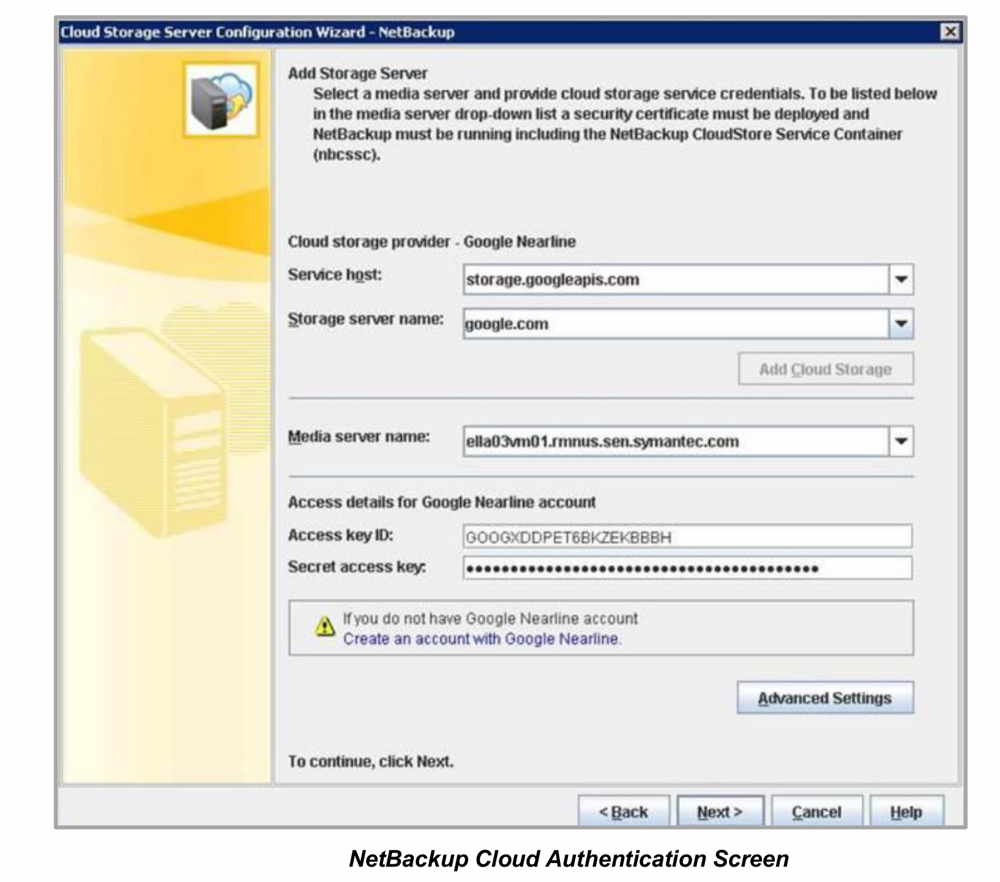Click the 'Service host:' label
Image resolution: width=1000 pixels, height=882 pixels.
335,275
